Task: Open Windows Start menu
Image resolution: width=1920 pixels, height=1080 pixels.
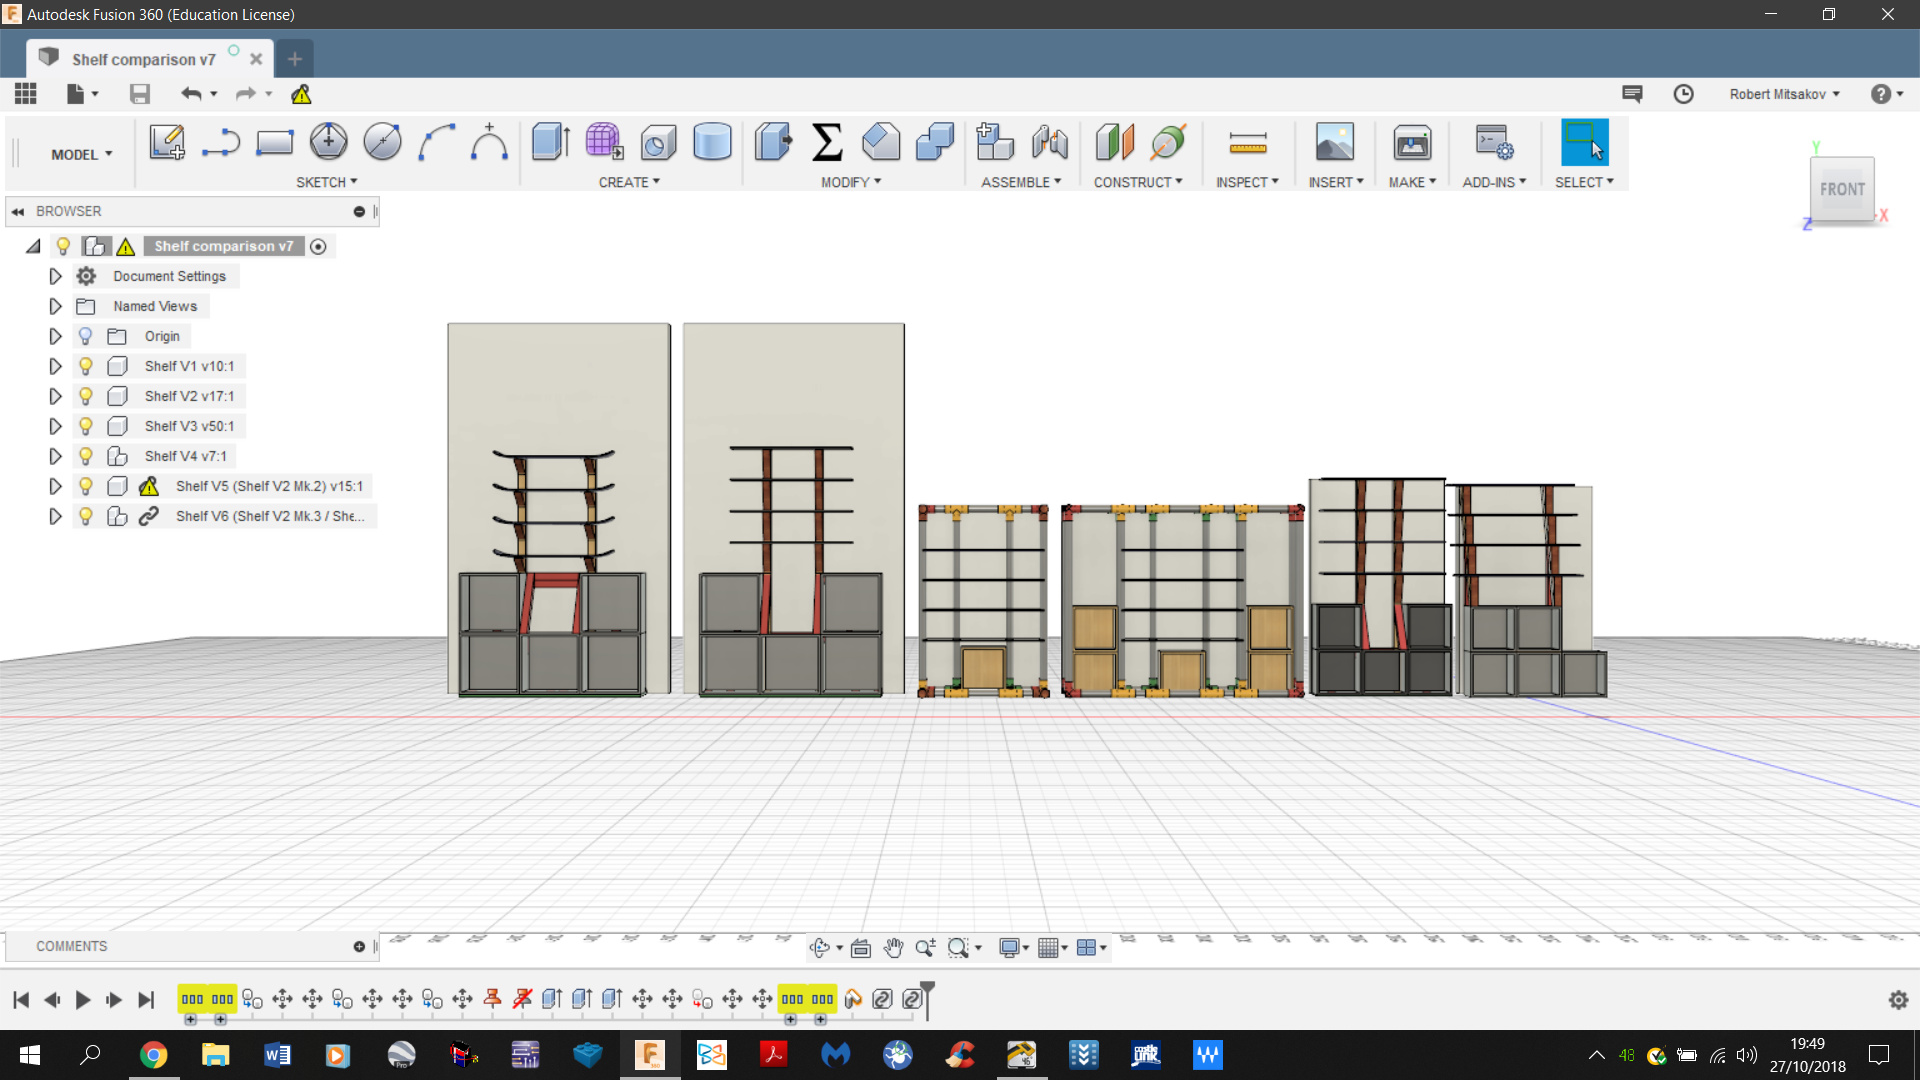Action: [29, 1055]
